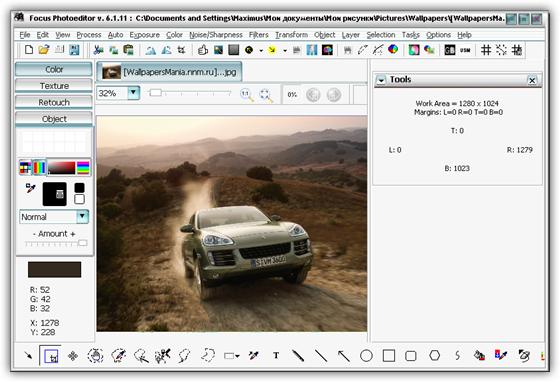
Task: Open file with the folder icon
Action: click(44, 50)
